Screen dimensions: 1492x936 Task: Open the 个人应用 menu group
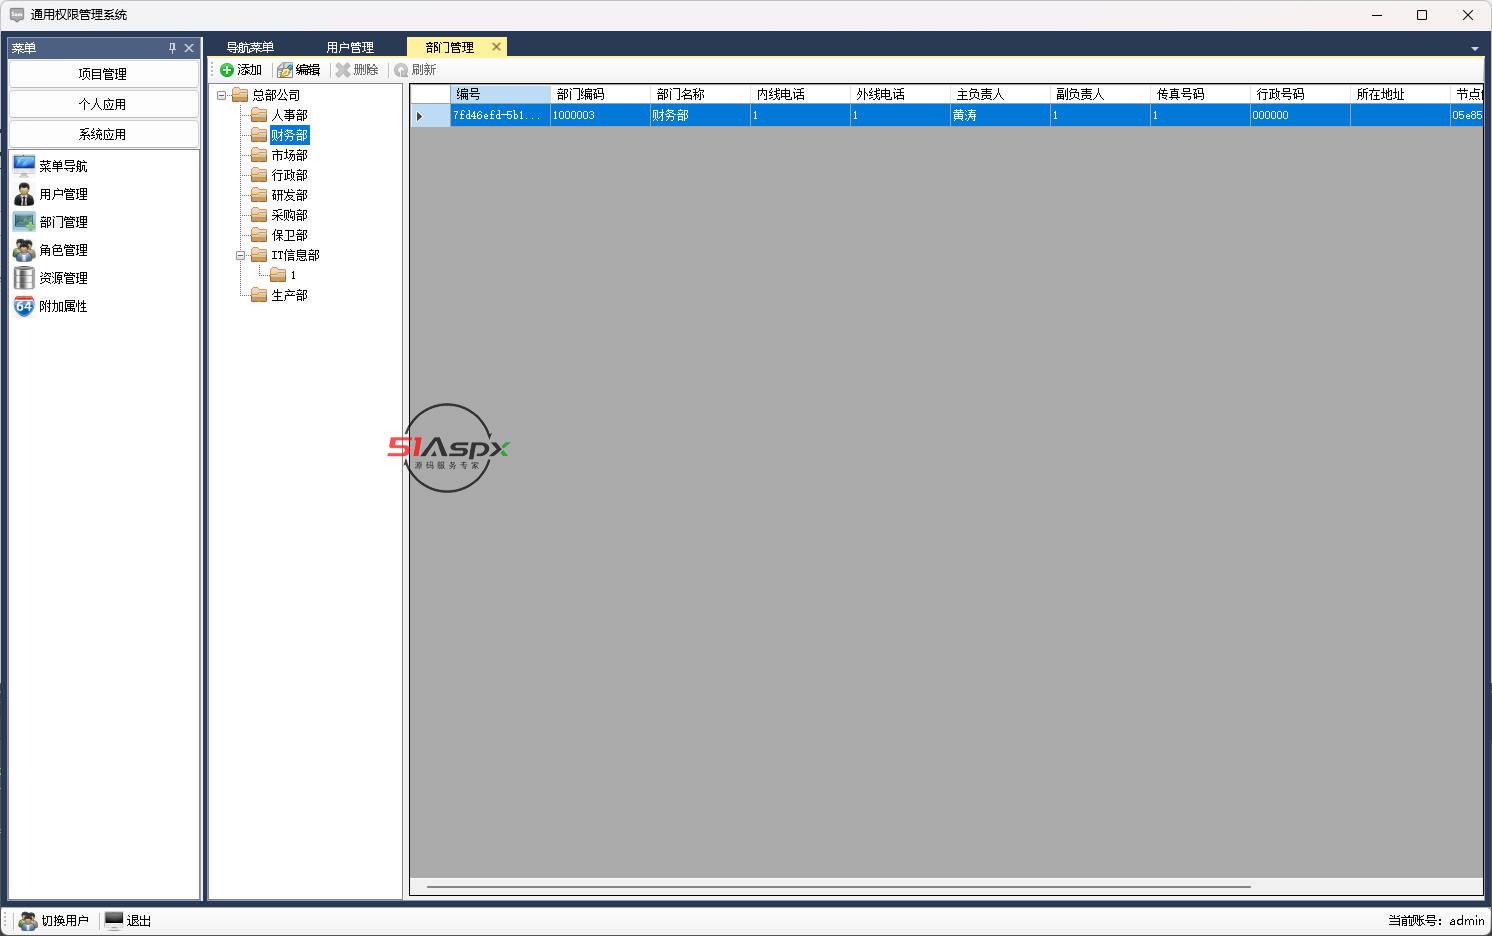103,104
